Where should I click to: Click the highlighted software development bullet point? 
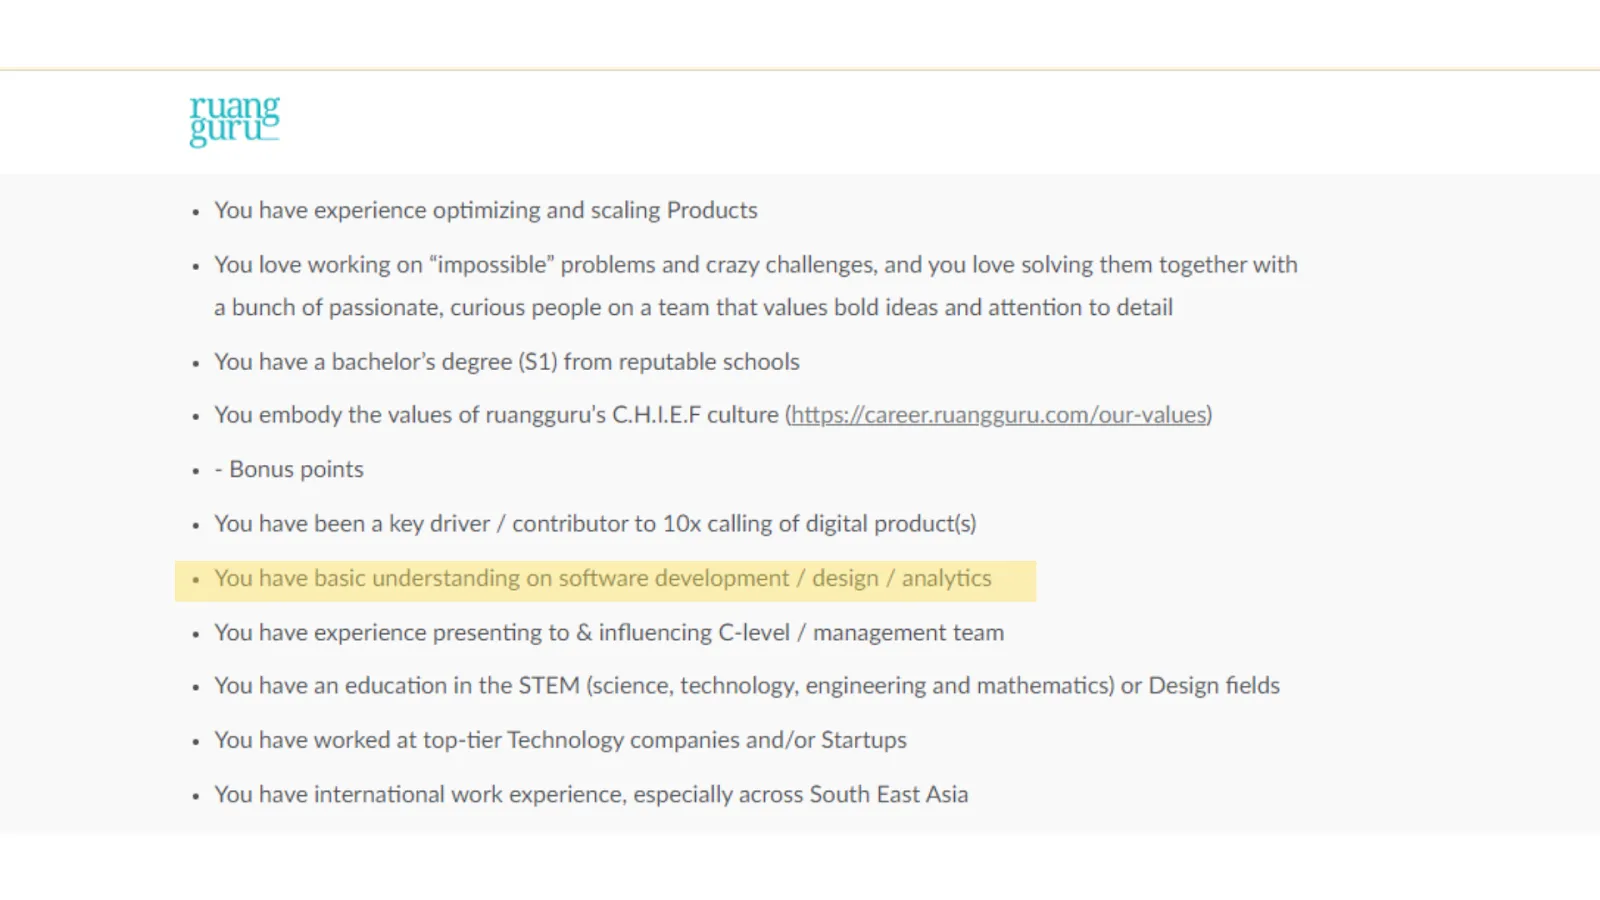tap(602, 578)
